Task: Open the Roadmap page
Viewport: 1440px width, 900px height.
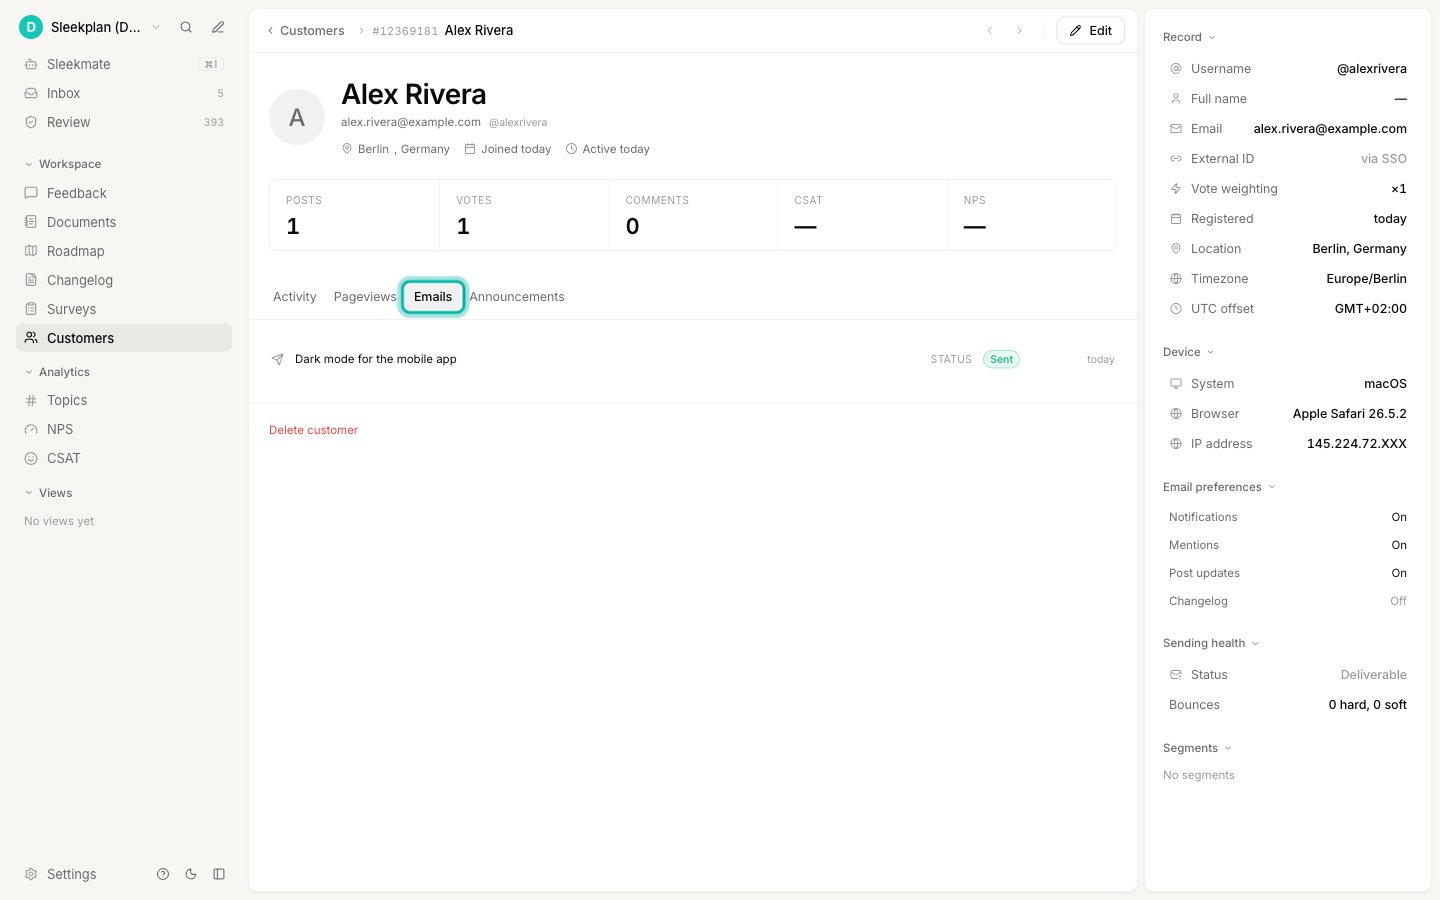Action: point(124,251)
